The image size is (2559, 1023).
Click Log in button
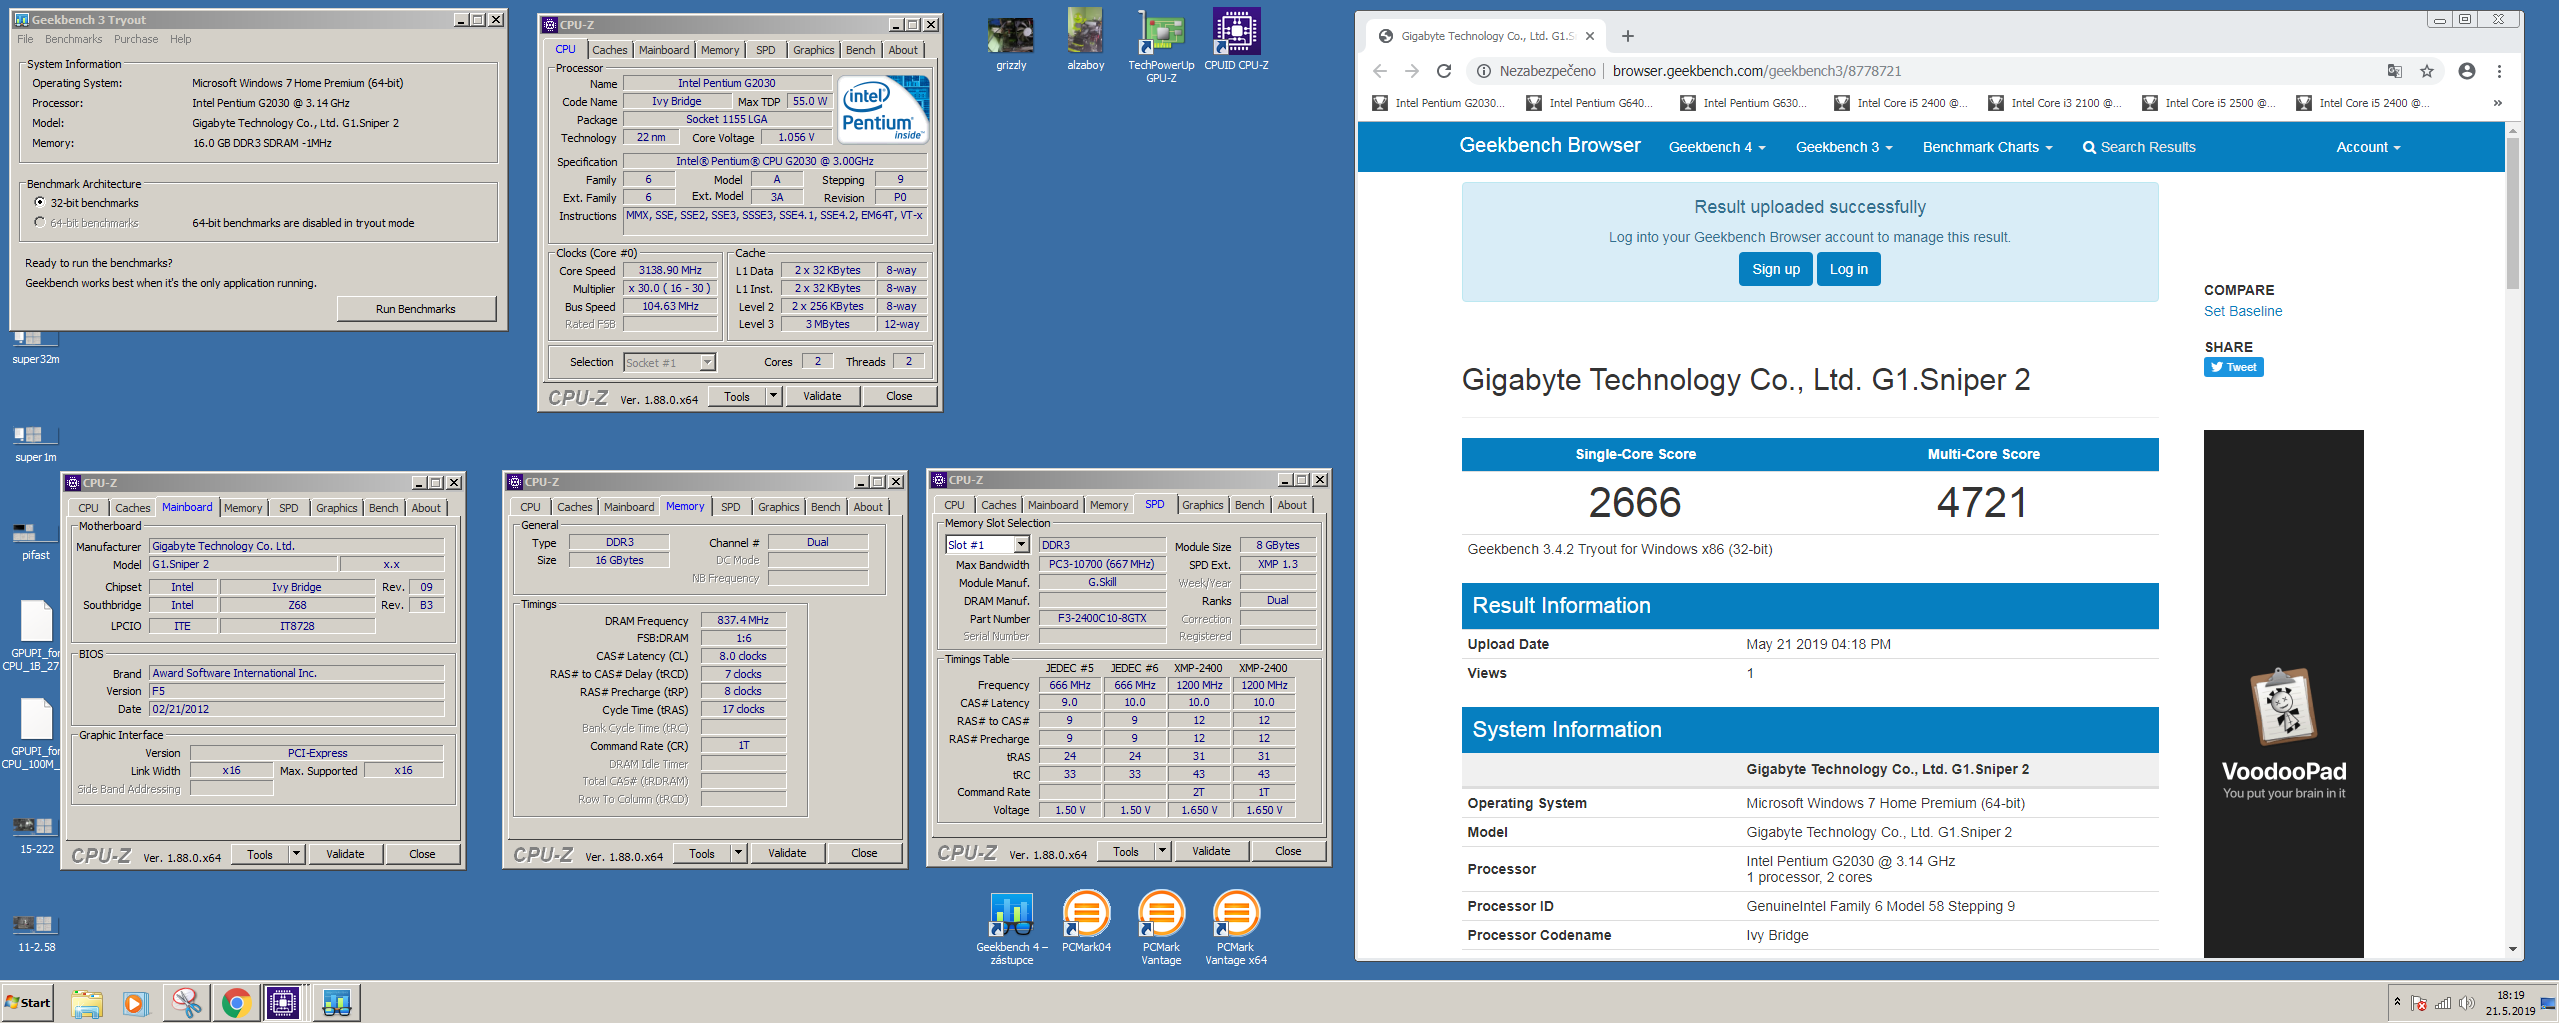(1849, 269)
